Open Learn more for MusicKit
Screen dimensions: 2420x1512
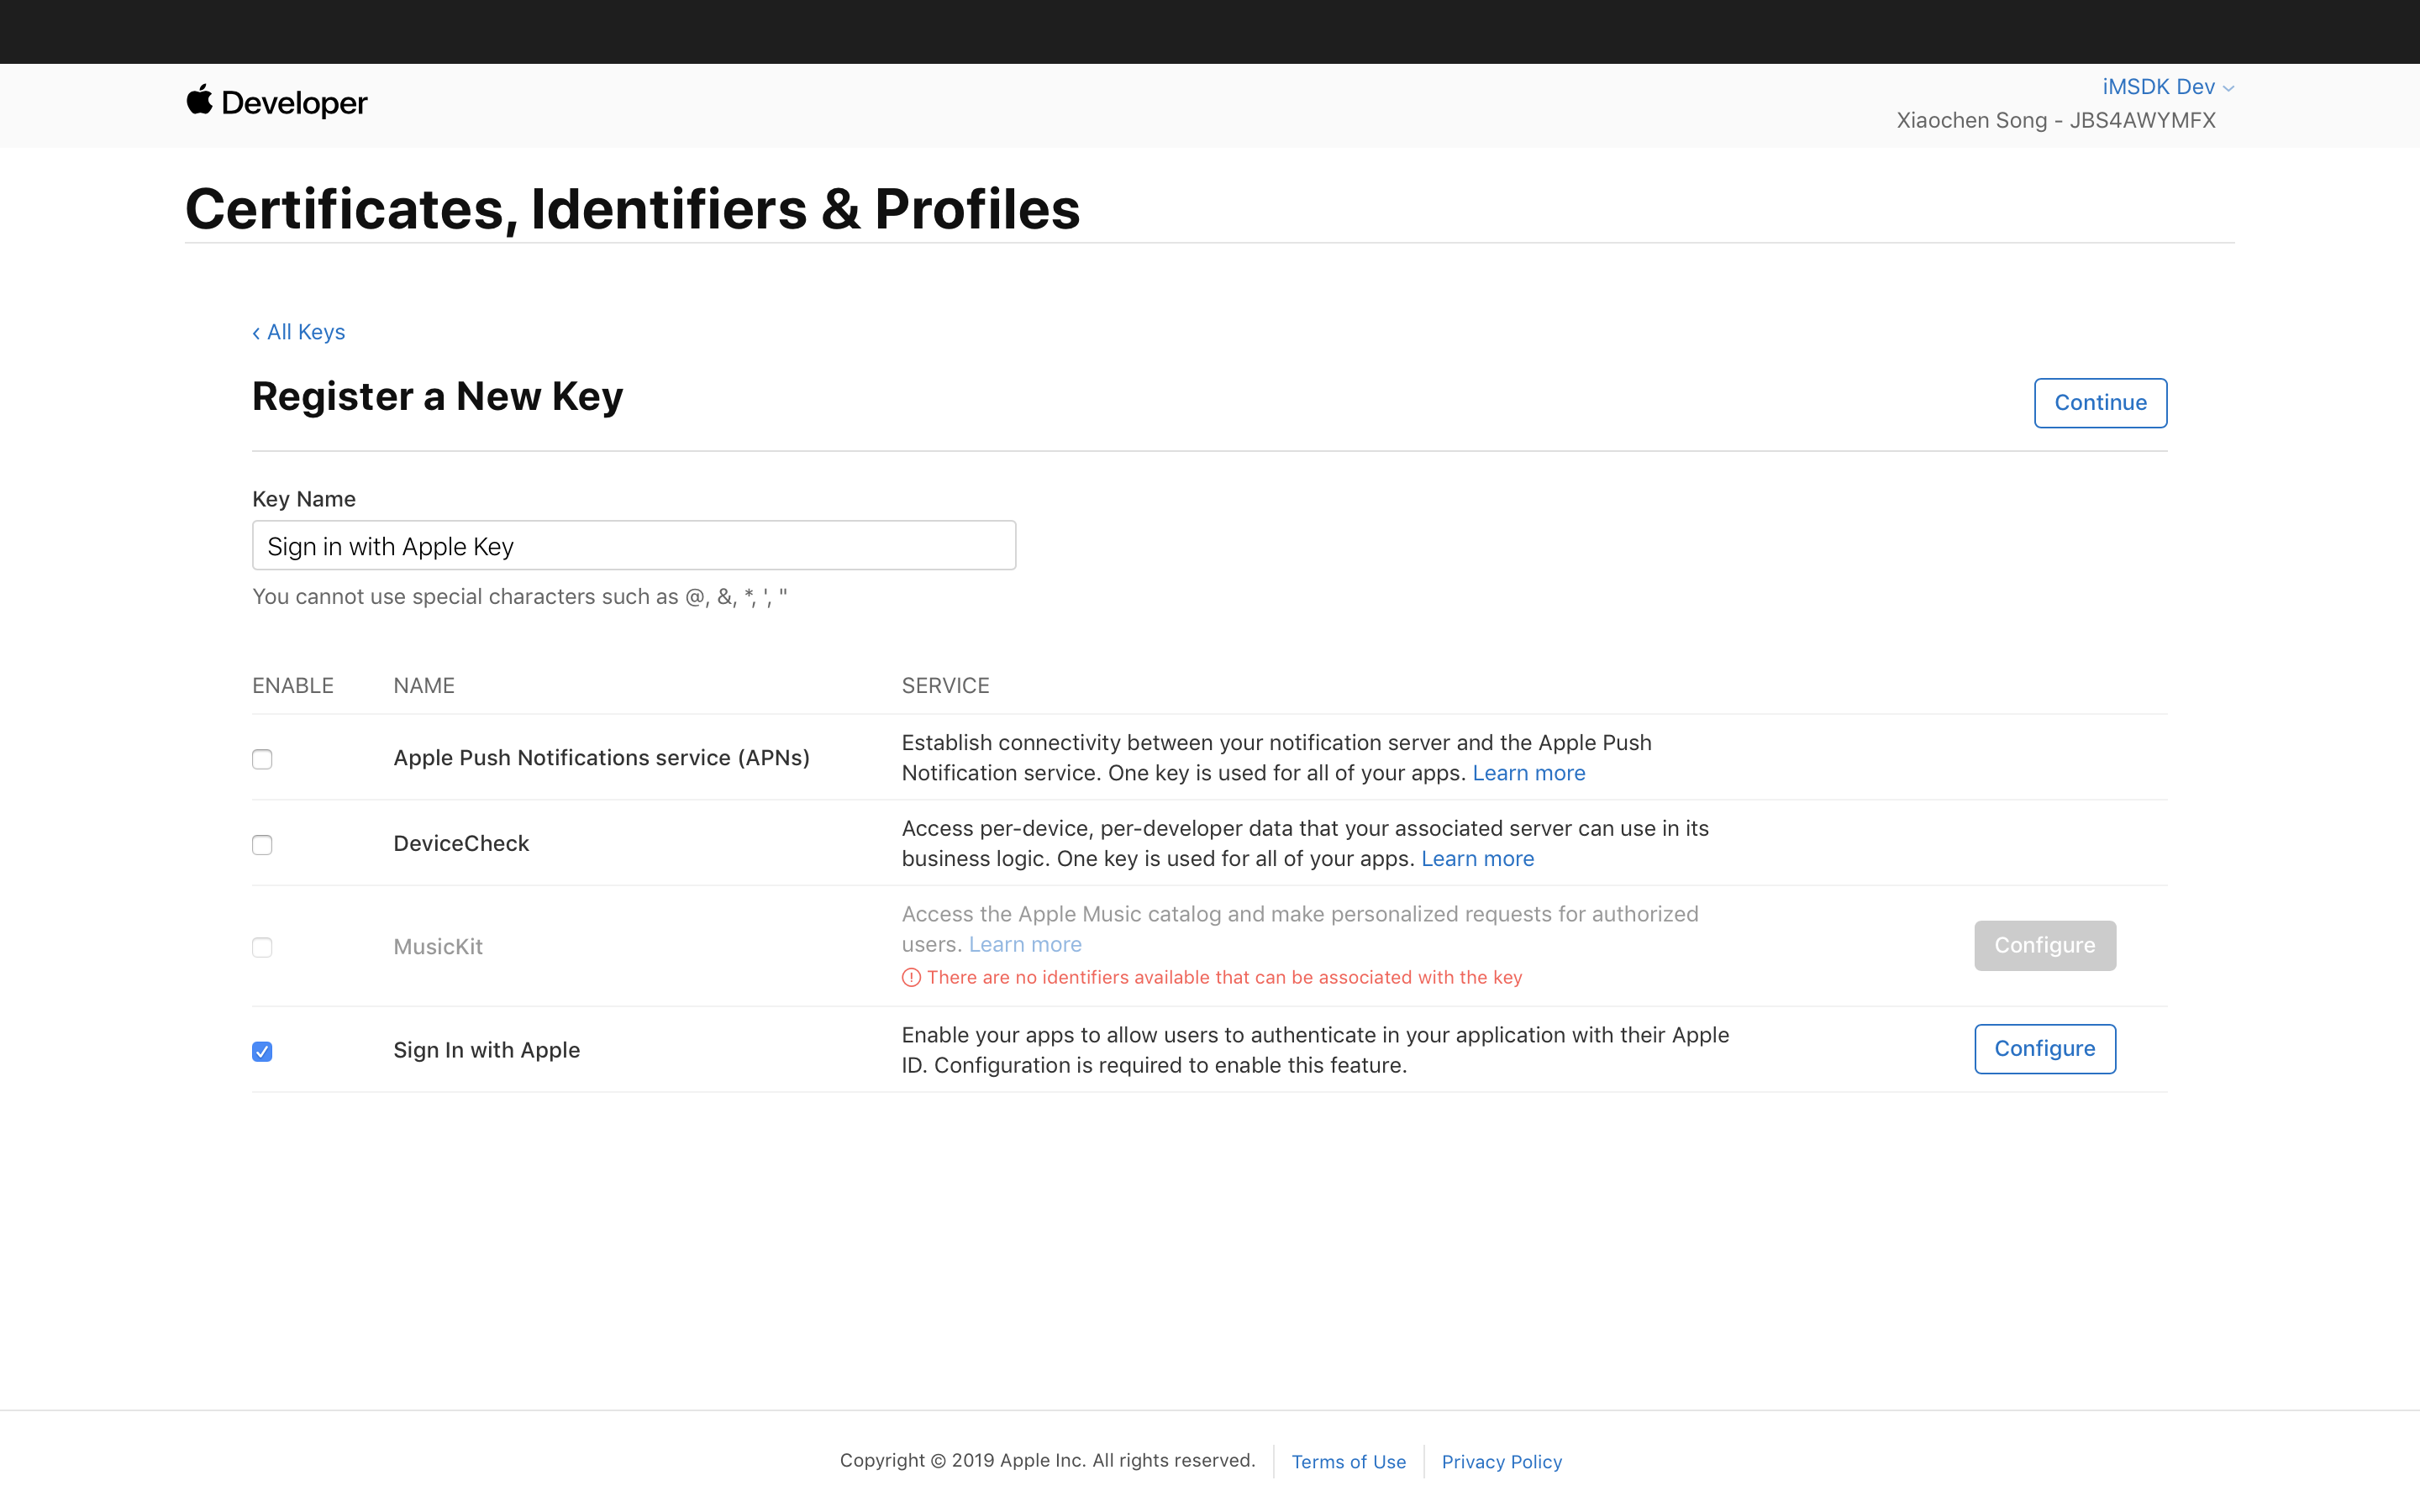pyautogui.click(x=1025, y=945)
